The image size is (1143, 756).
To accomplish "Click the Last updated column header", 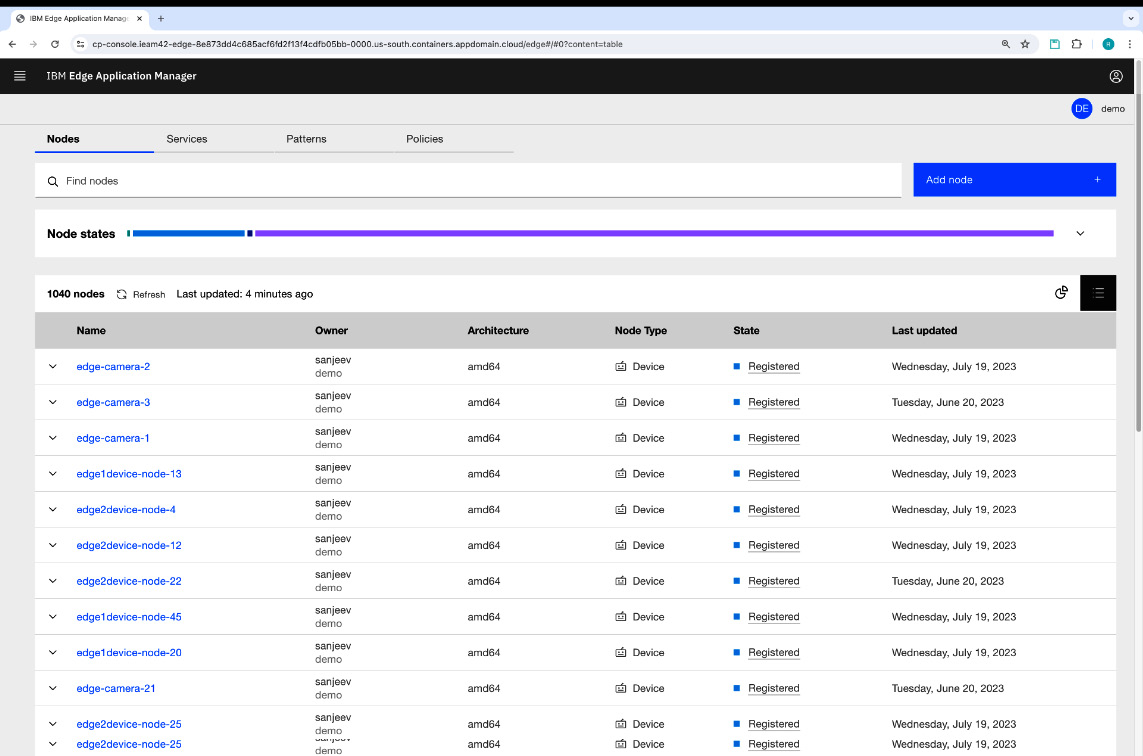I will point(924,330).
